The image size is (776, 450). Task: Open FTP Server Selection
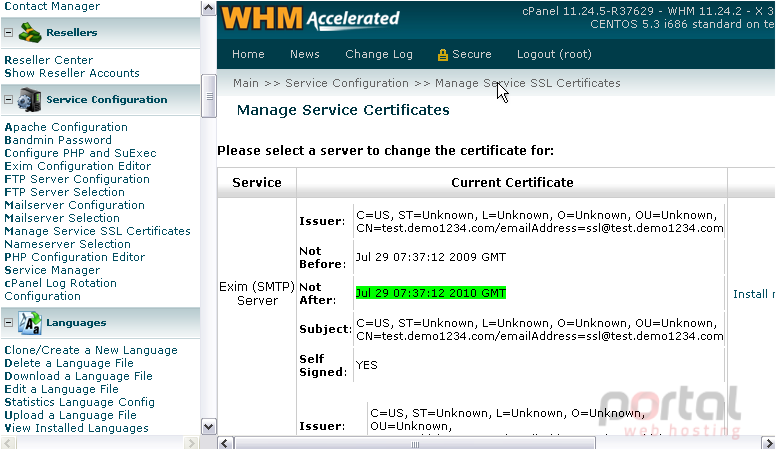[x=64, y=192]
